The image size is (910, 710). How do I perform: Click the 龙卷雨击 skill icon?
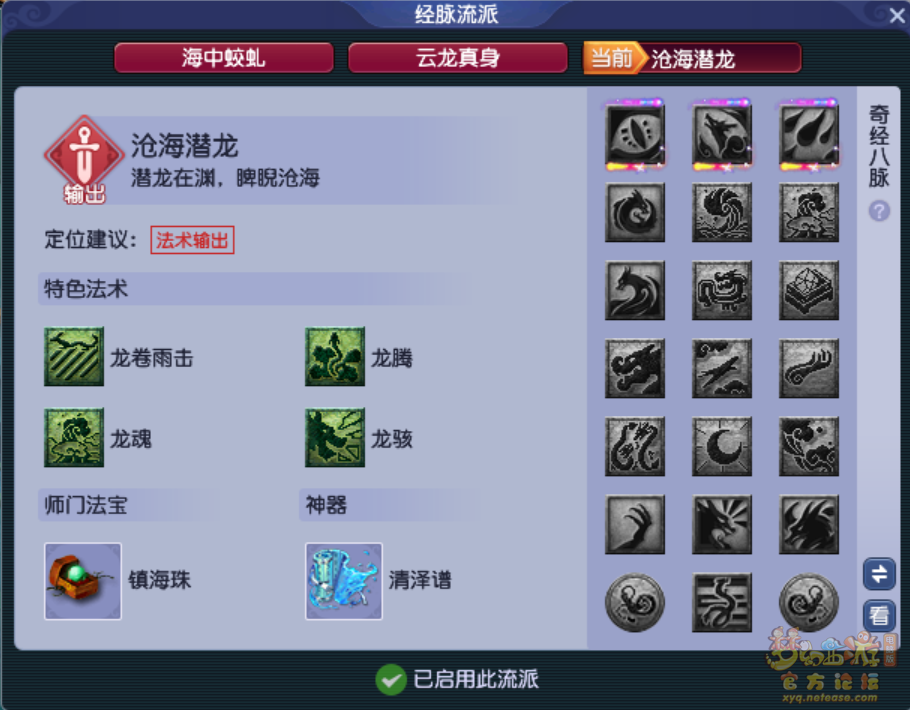(x=74, y=356)
